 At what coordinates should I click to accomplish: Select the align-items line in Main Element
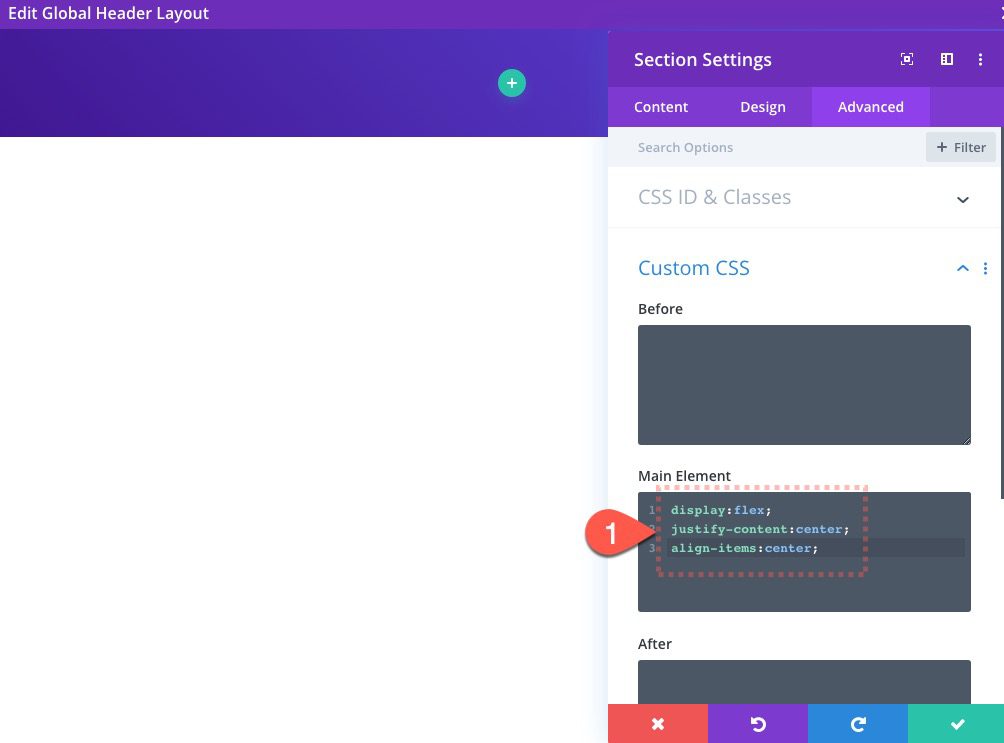pos(743,548)
